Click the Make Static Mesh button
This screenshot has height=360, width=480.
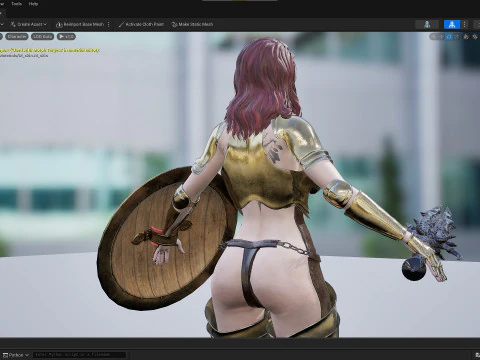[192, 24]
